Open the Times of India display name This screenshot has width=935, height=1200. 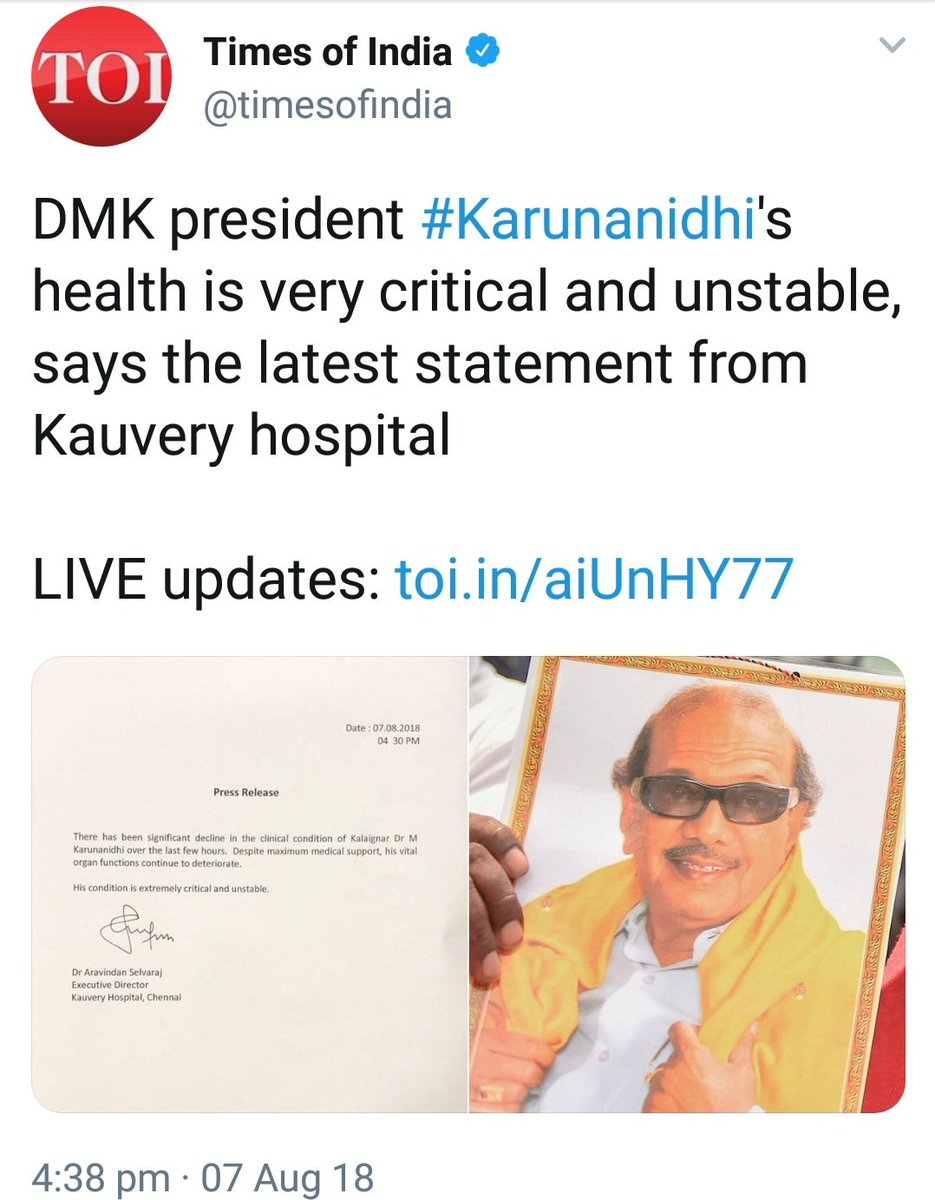(328, 51)
